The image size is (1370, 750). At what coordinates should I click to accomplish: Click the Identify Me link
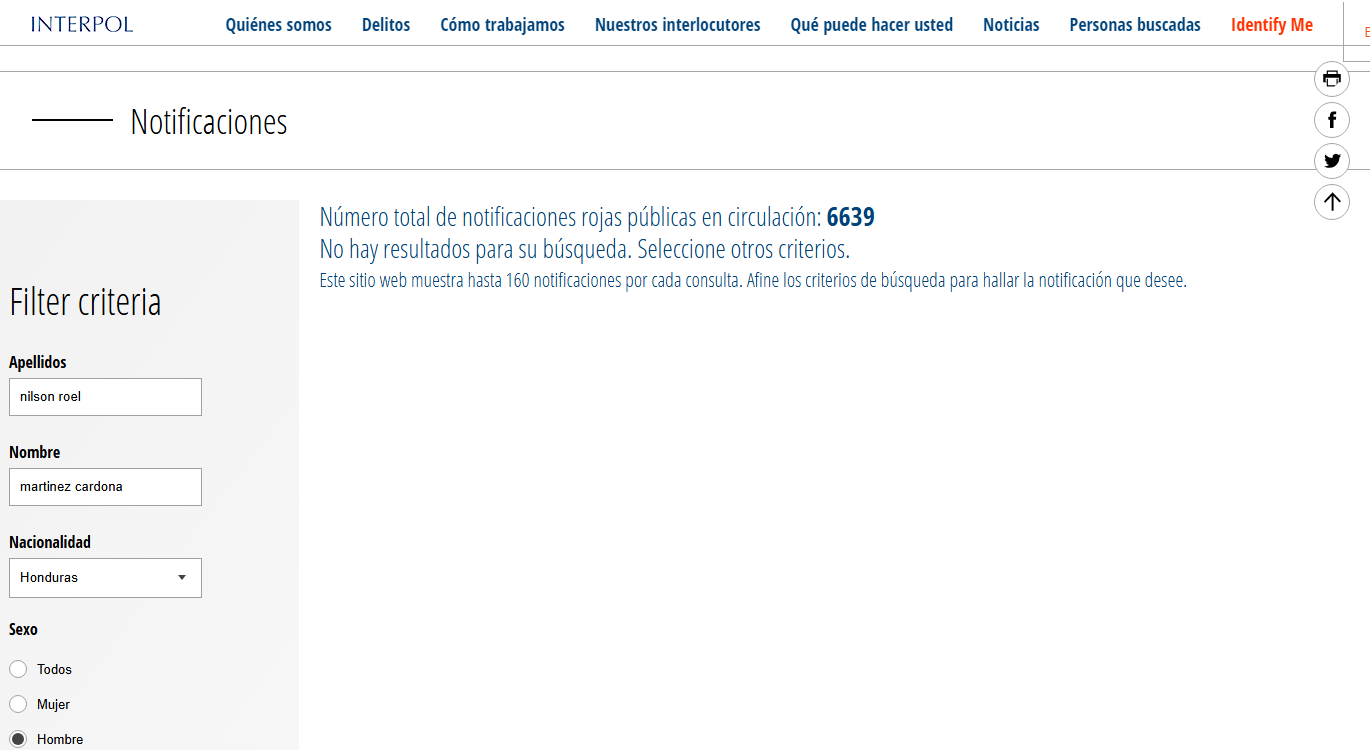point(1272,25)
